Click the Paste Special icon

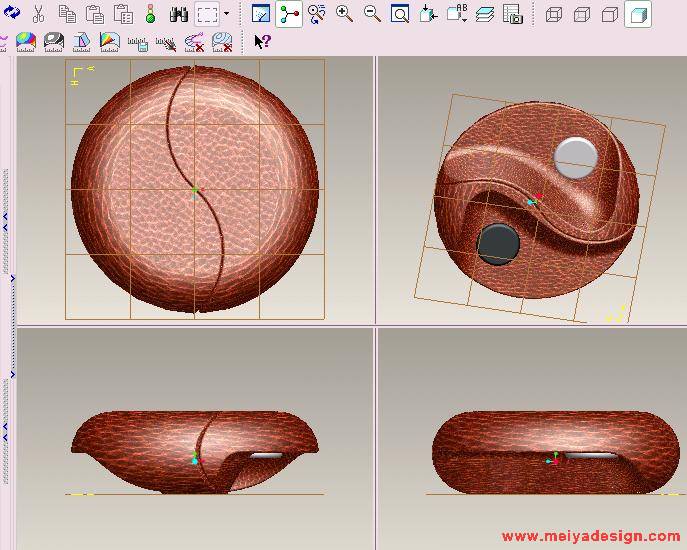point(123,14)
